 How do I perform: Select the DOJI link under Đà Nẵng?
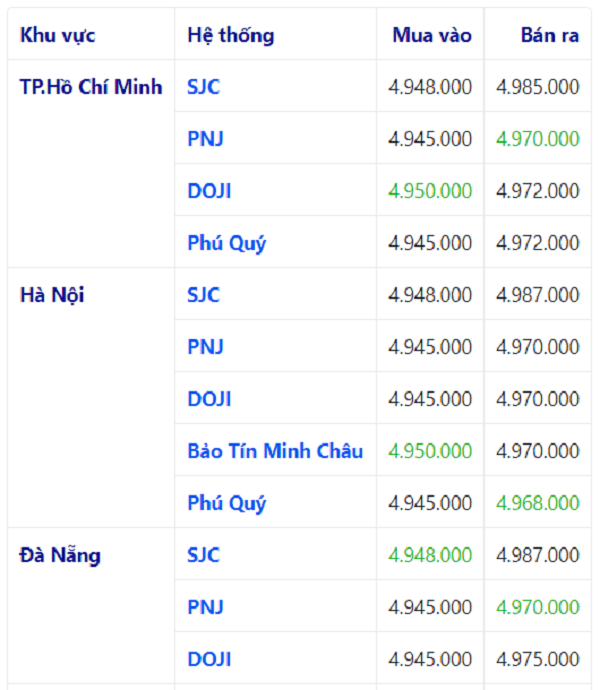(x=209, y=659)
